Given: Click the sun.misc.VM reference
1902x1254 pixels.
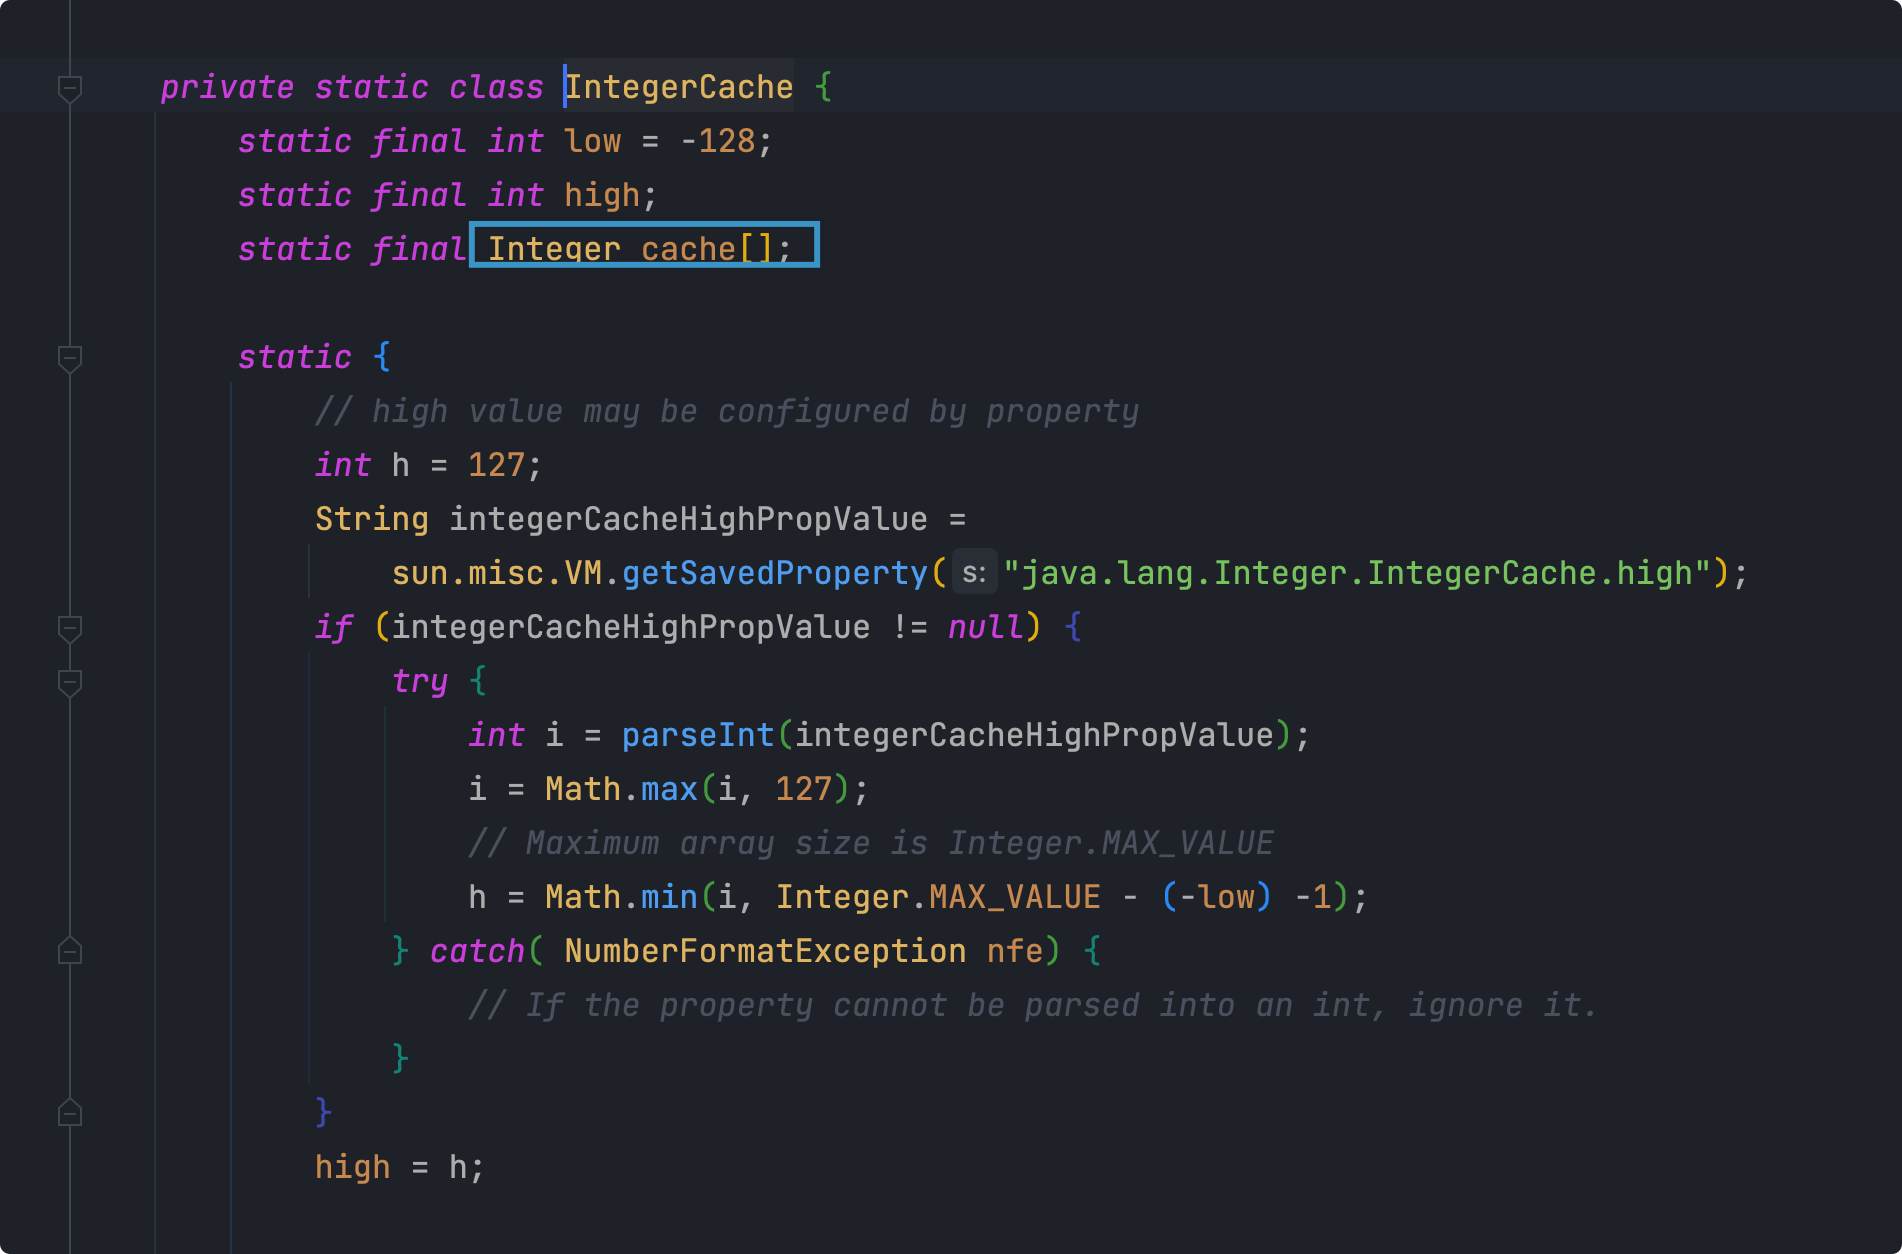Looking at the screenshot, I should click(497, 573).
